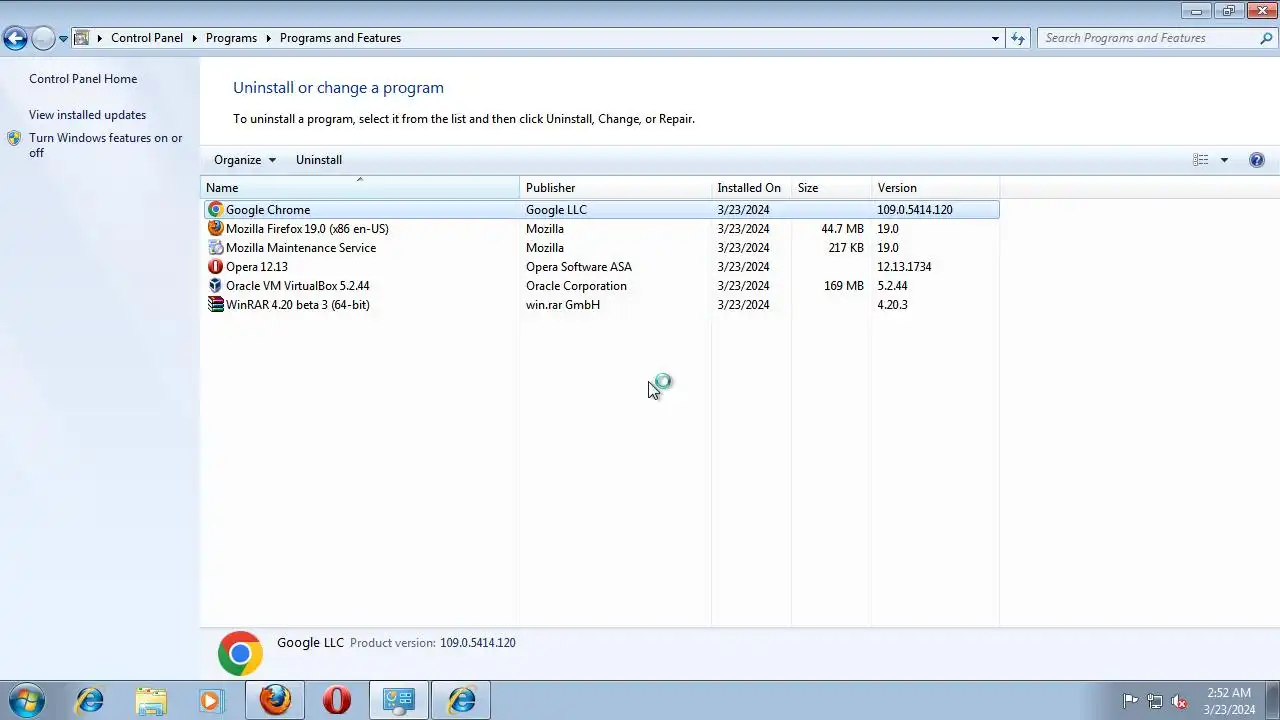Expand the address bar history dropdown
The image size is (1280, 720).
pyautogui.click(x=995, y=38)
